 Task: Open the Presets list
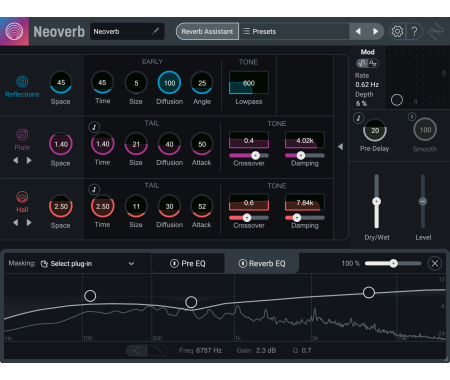(x=294, y=31)
